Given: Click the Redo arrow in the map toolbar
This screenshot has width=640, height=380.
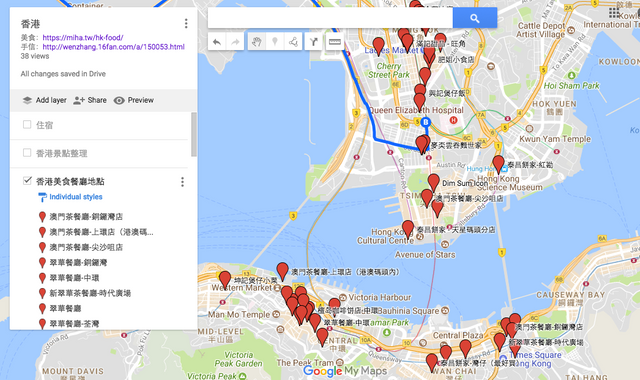Looking at the screenshot, I should (236, 42).
